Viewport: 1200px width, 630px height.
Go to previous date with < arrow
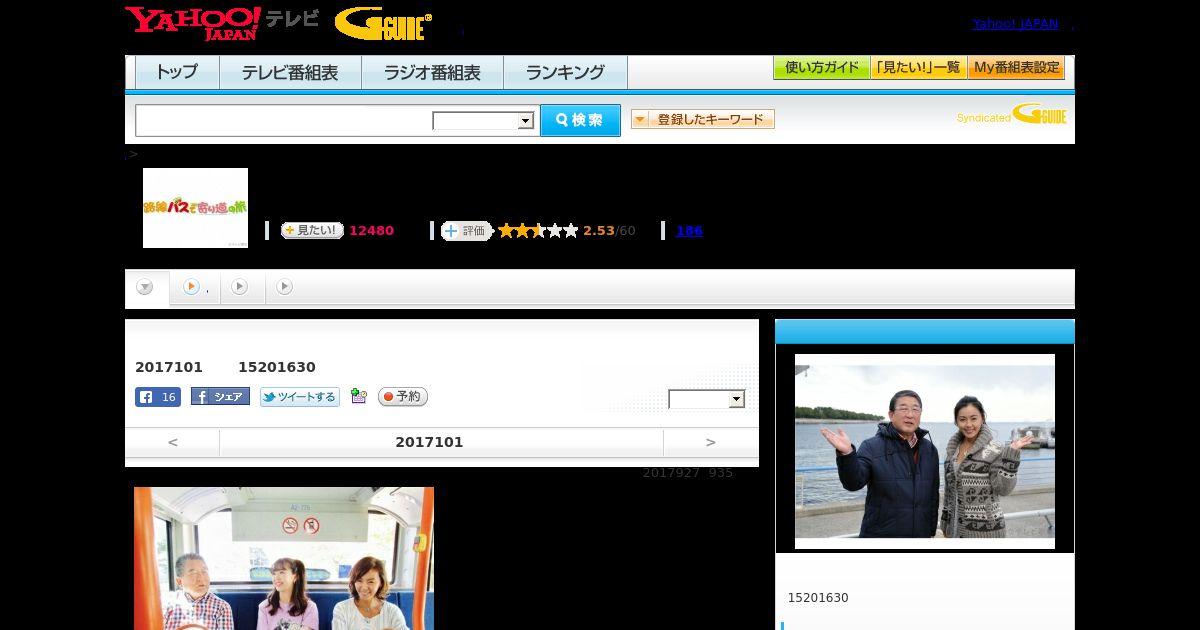[x=173, y=442]
